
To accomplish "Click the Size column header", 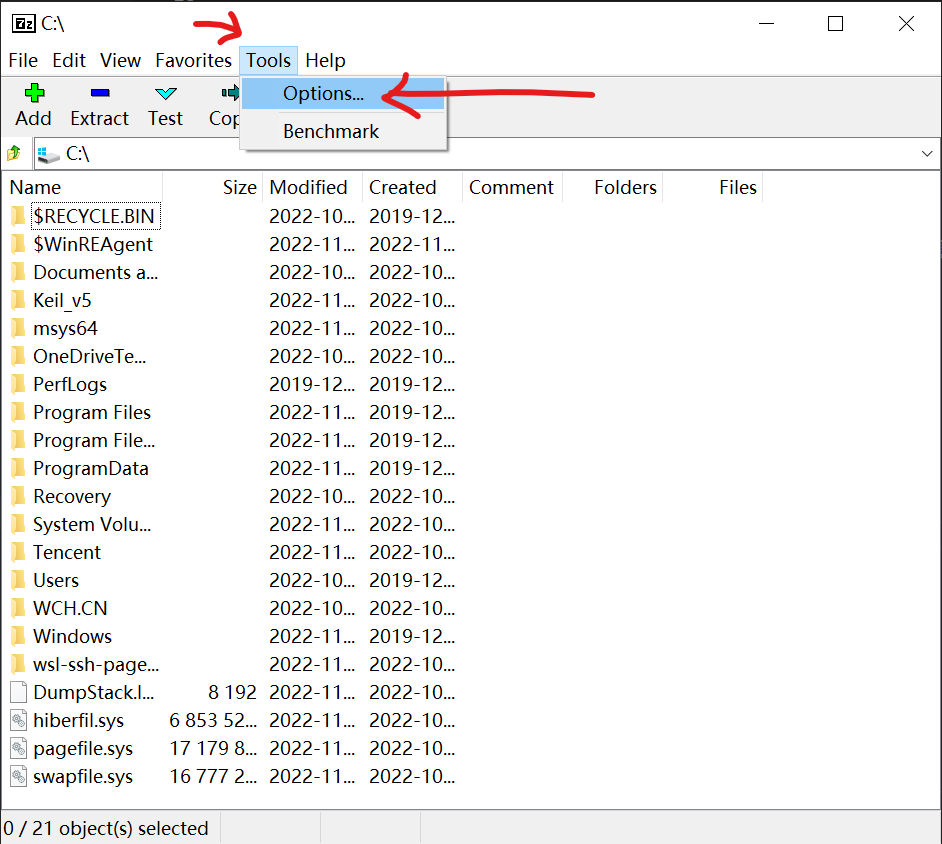I will 240,187.
